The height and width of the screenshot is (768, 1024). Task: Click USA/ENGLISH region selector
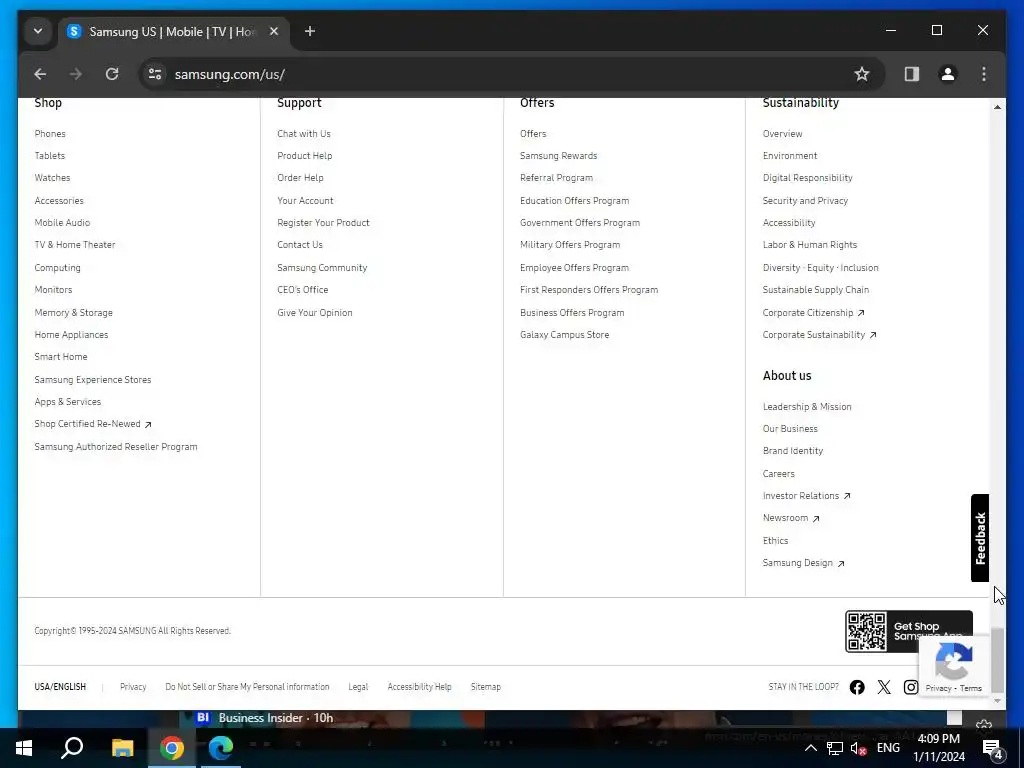(60, 687)
